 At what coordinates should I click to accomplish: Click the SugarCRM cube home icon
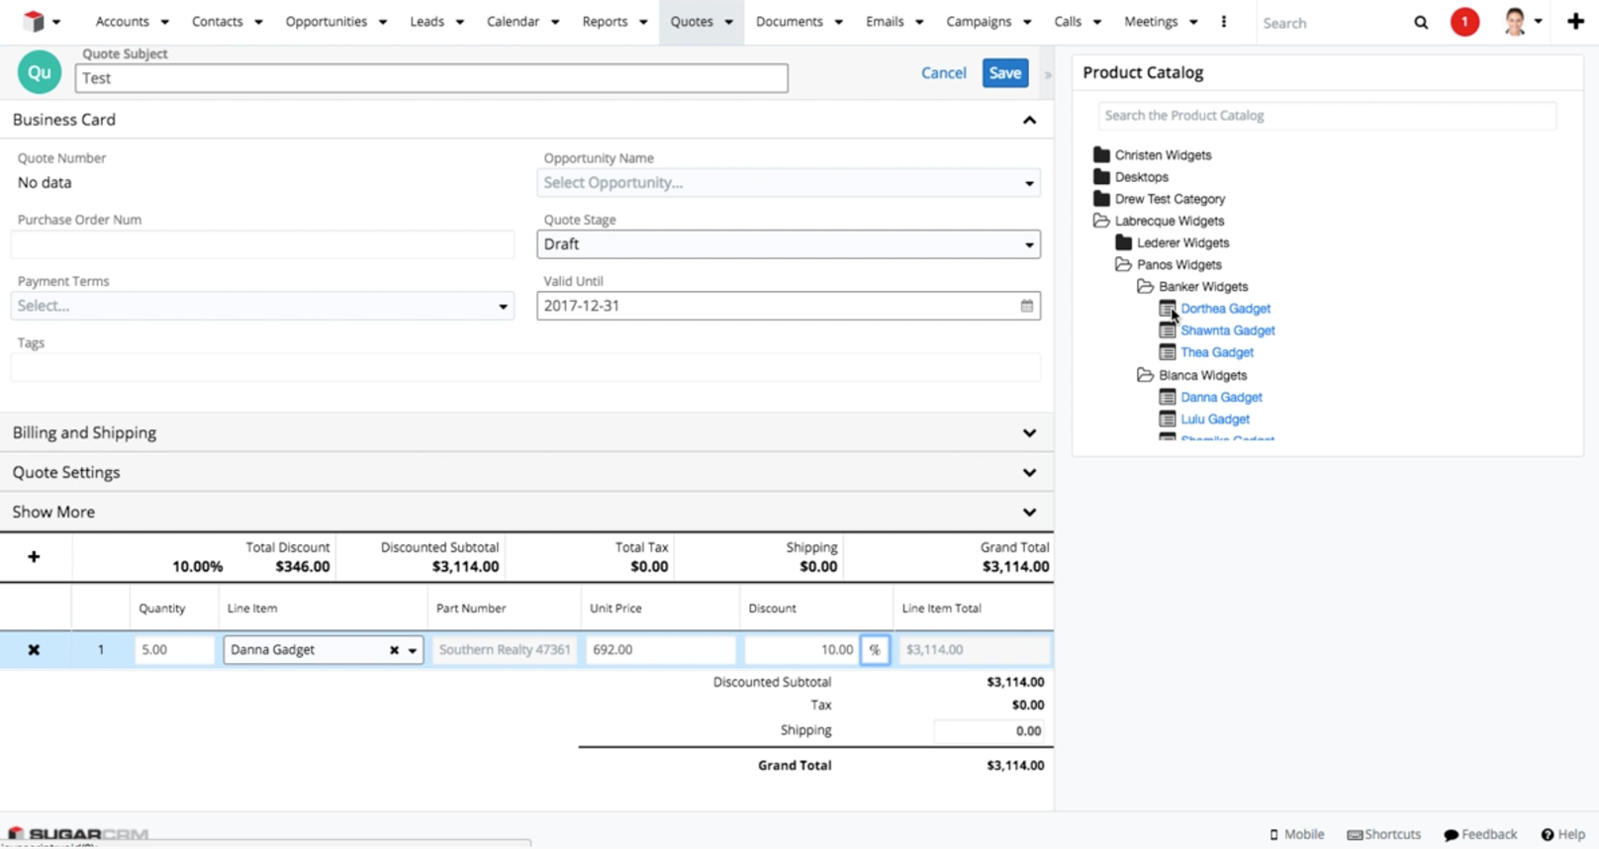(x=34, y=21)
